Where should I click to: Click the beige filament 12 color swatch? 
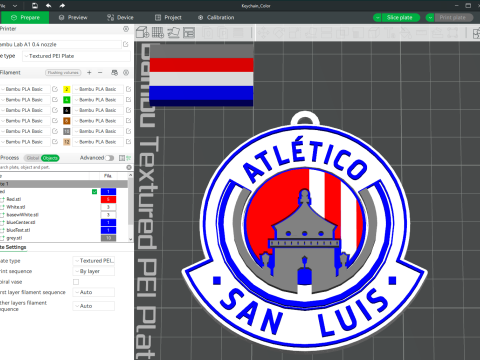(x=67, y=142)
